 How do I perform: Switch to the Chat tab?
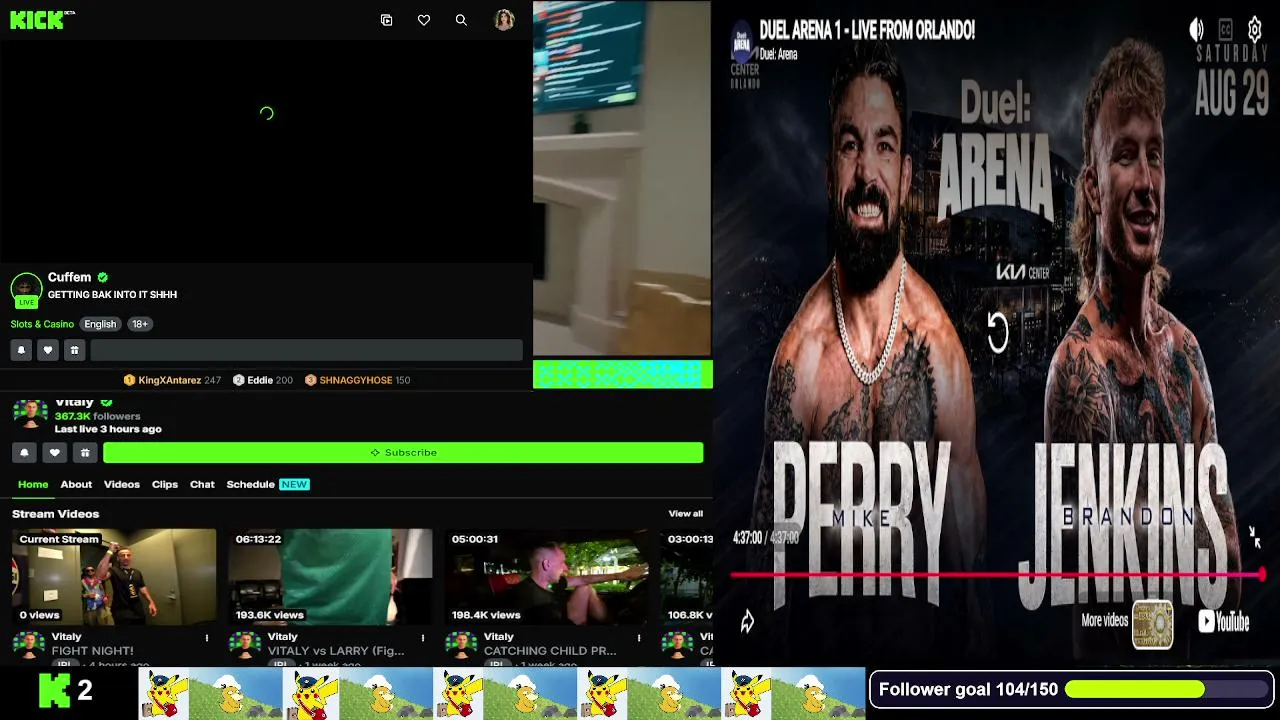pos(202,484)
